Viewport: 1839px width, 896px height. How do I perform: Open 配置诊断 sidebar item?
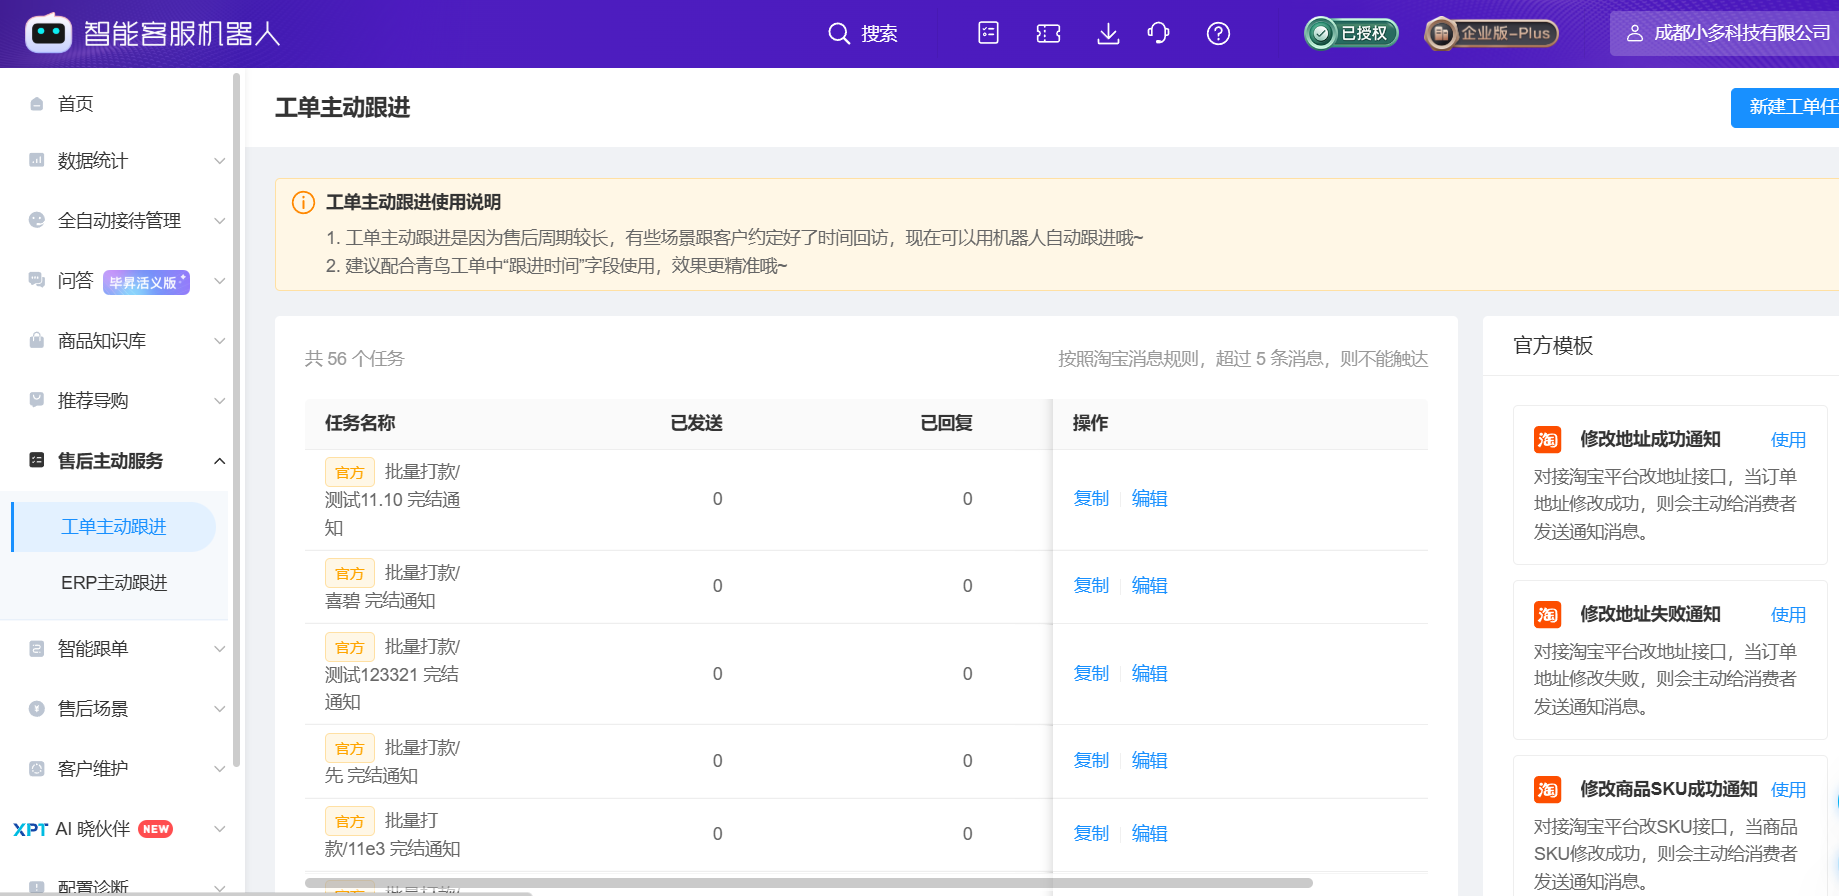tap(93, 886)
